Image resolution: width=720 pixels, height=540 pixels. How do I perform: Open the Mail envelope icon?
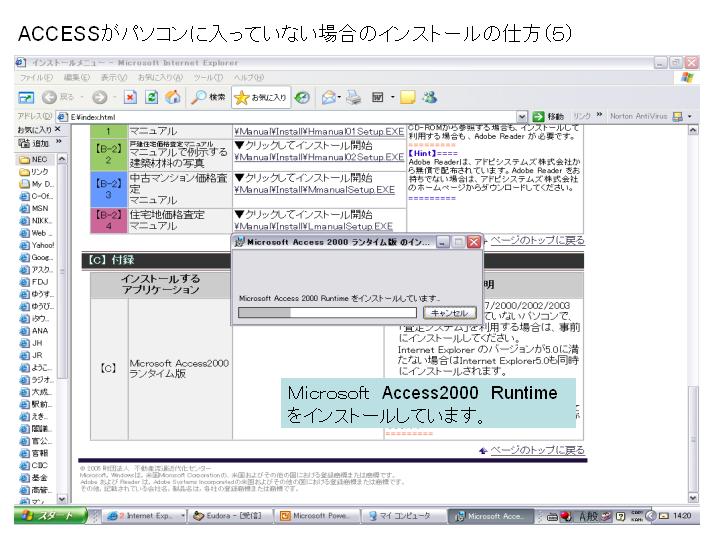[328, 97]
